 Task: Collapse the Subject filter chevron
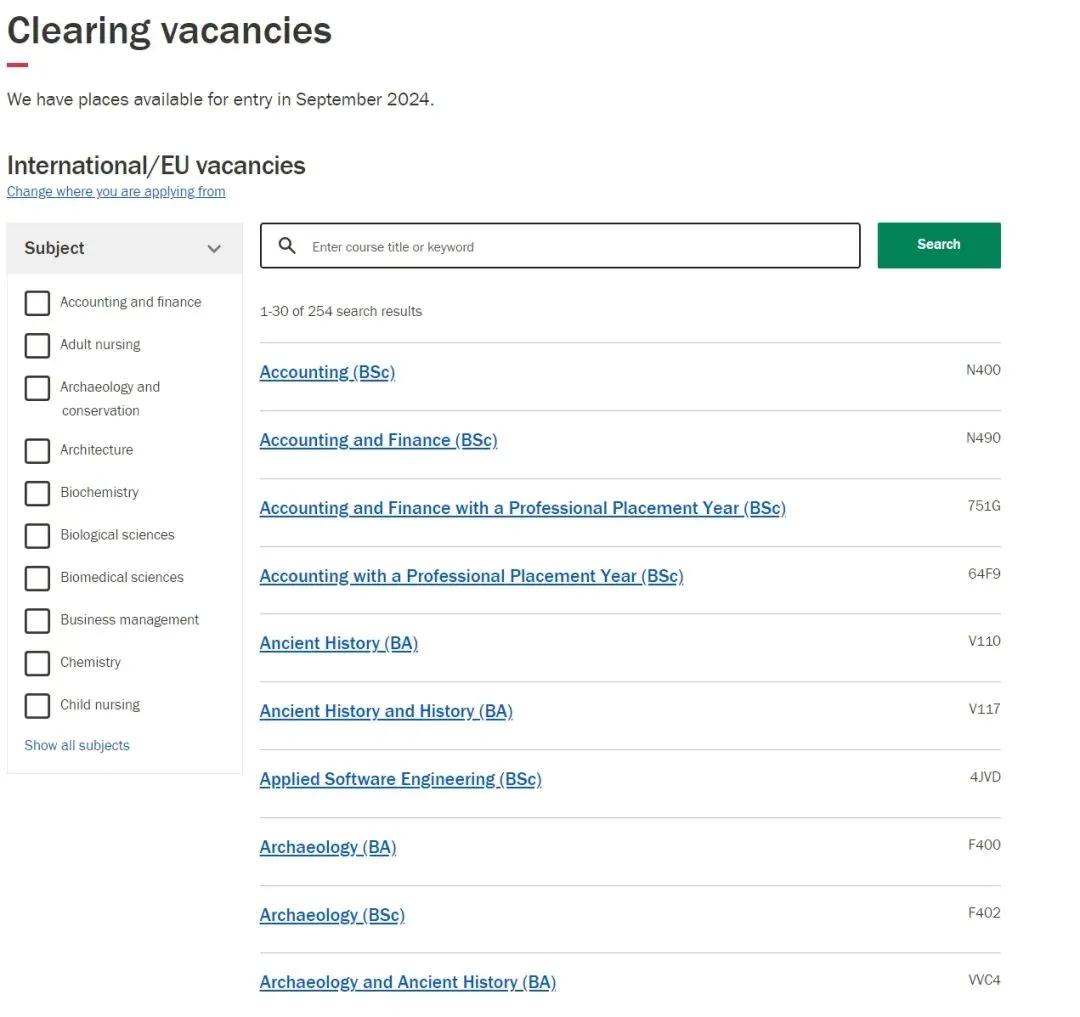coord(214,249)
